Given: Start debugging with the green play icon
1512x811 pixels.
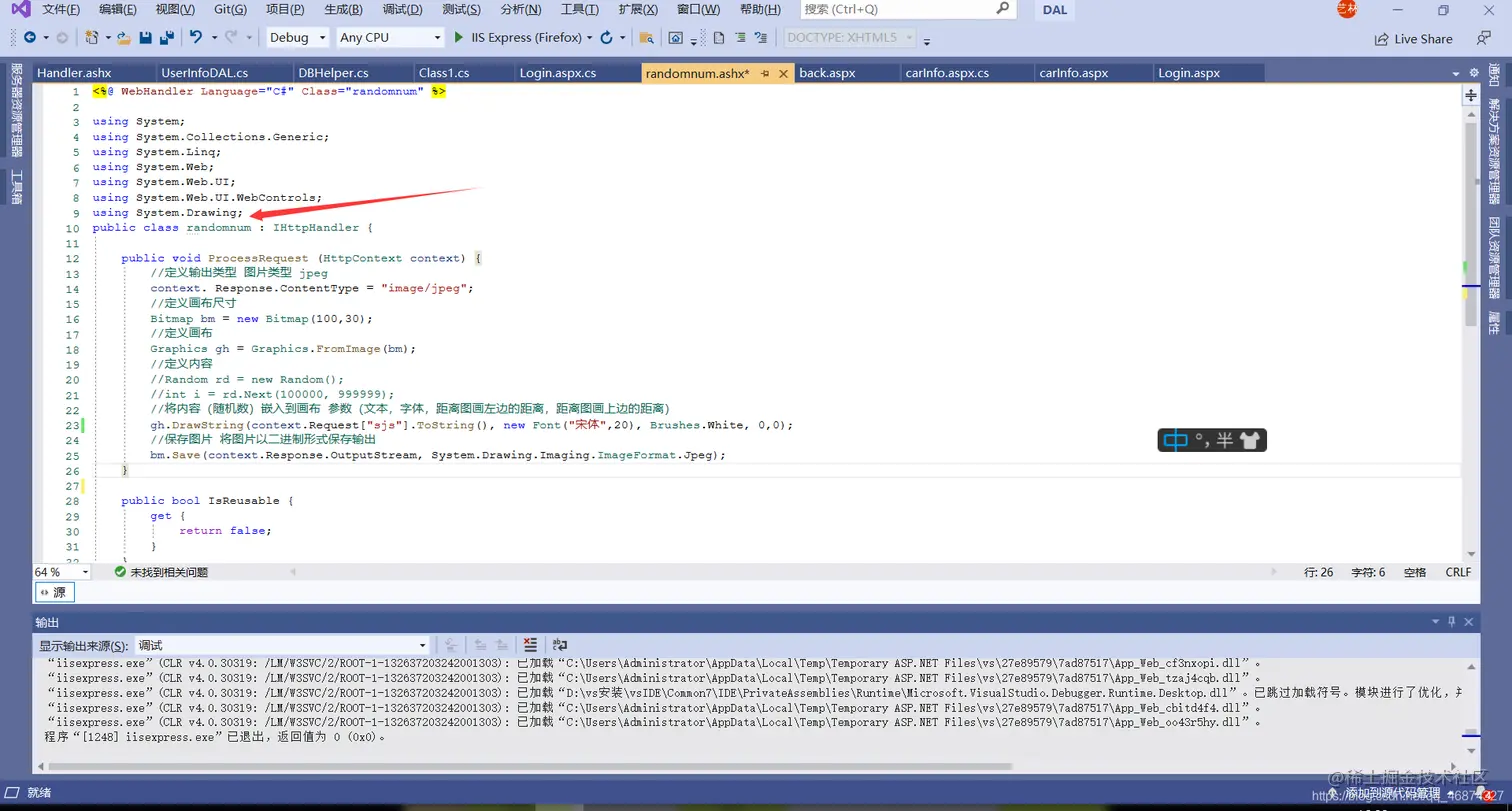Looking at the screenshot, I should 458,37.
